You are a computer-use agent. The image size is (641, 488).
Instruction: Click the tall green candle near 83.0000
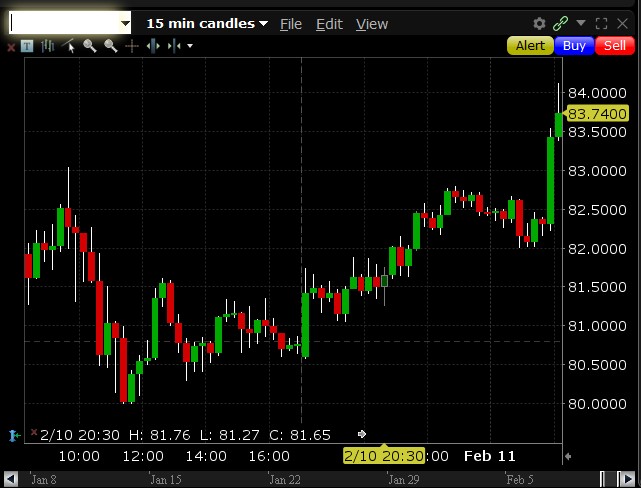(x=551, y=180)
